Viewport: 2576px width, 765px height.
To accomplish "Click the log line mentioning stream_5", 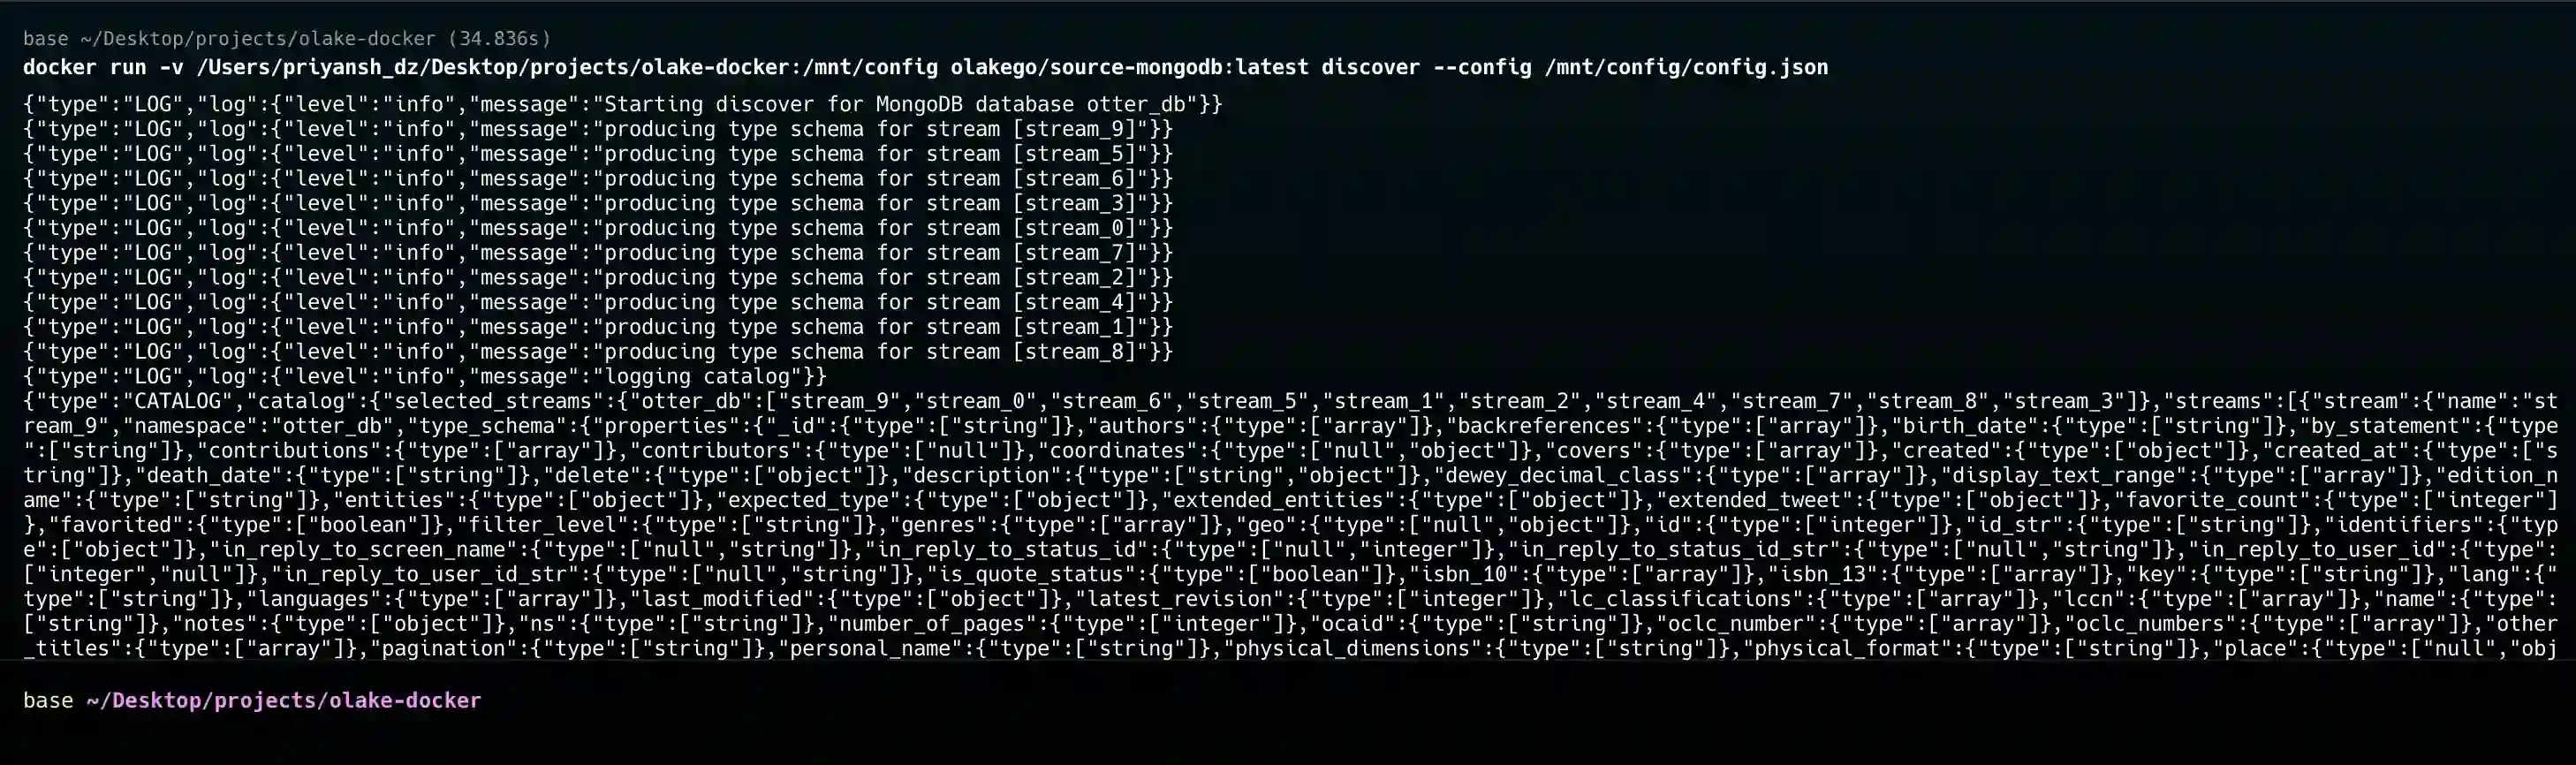I will click(x=598, y=154).
